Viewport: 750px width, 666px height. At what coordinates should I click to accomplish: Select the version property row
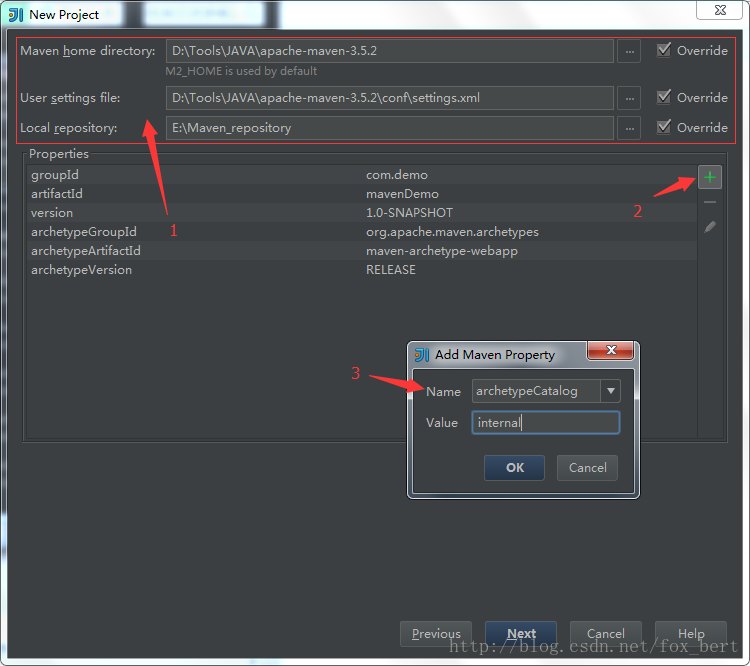click(362, 212)
